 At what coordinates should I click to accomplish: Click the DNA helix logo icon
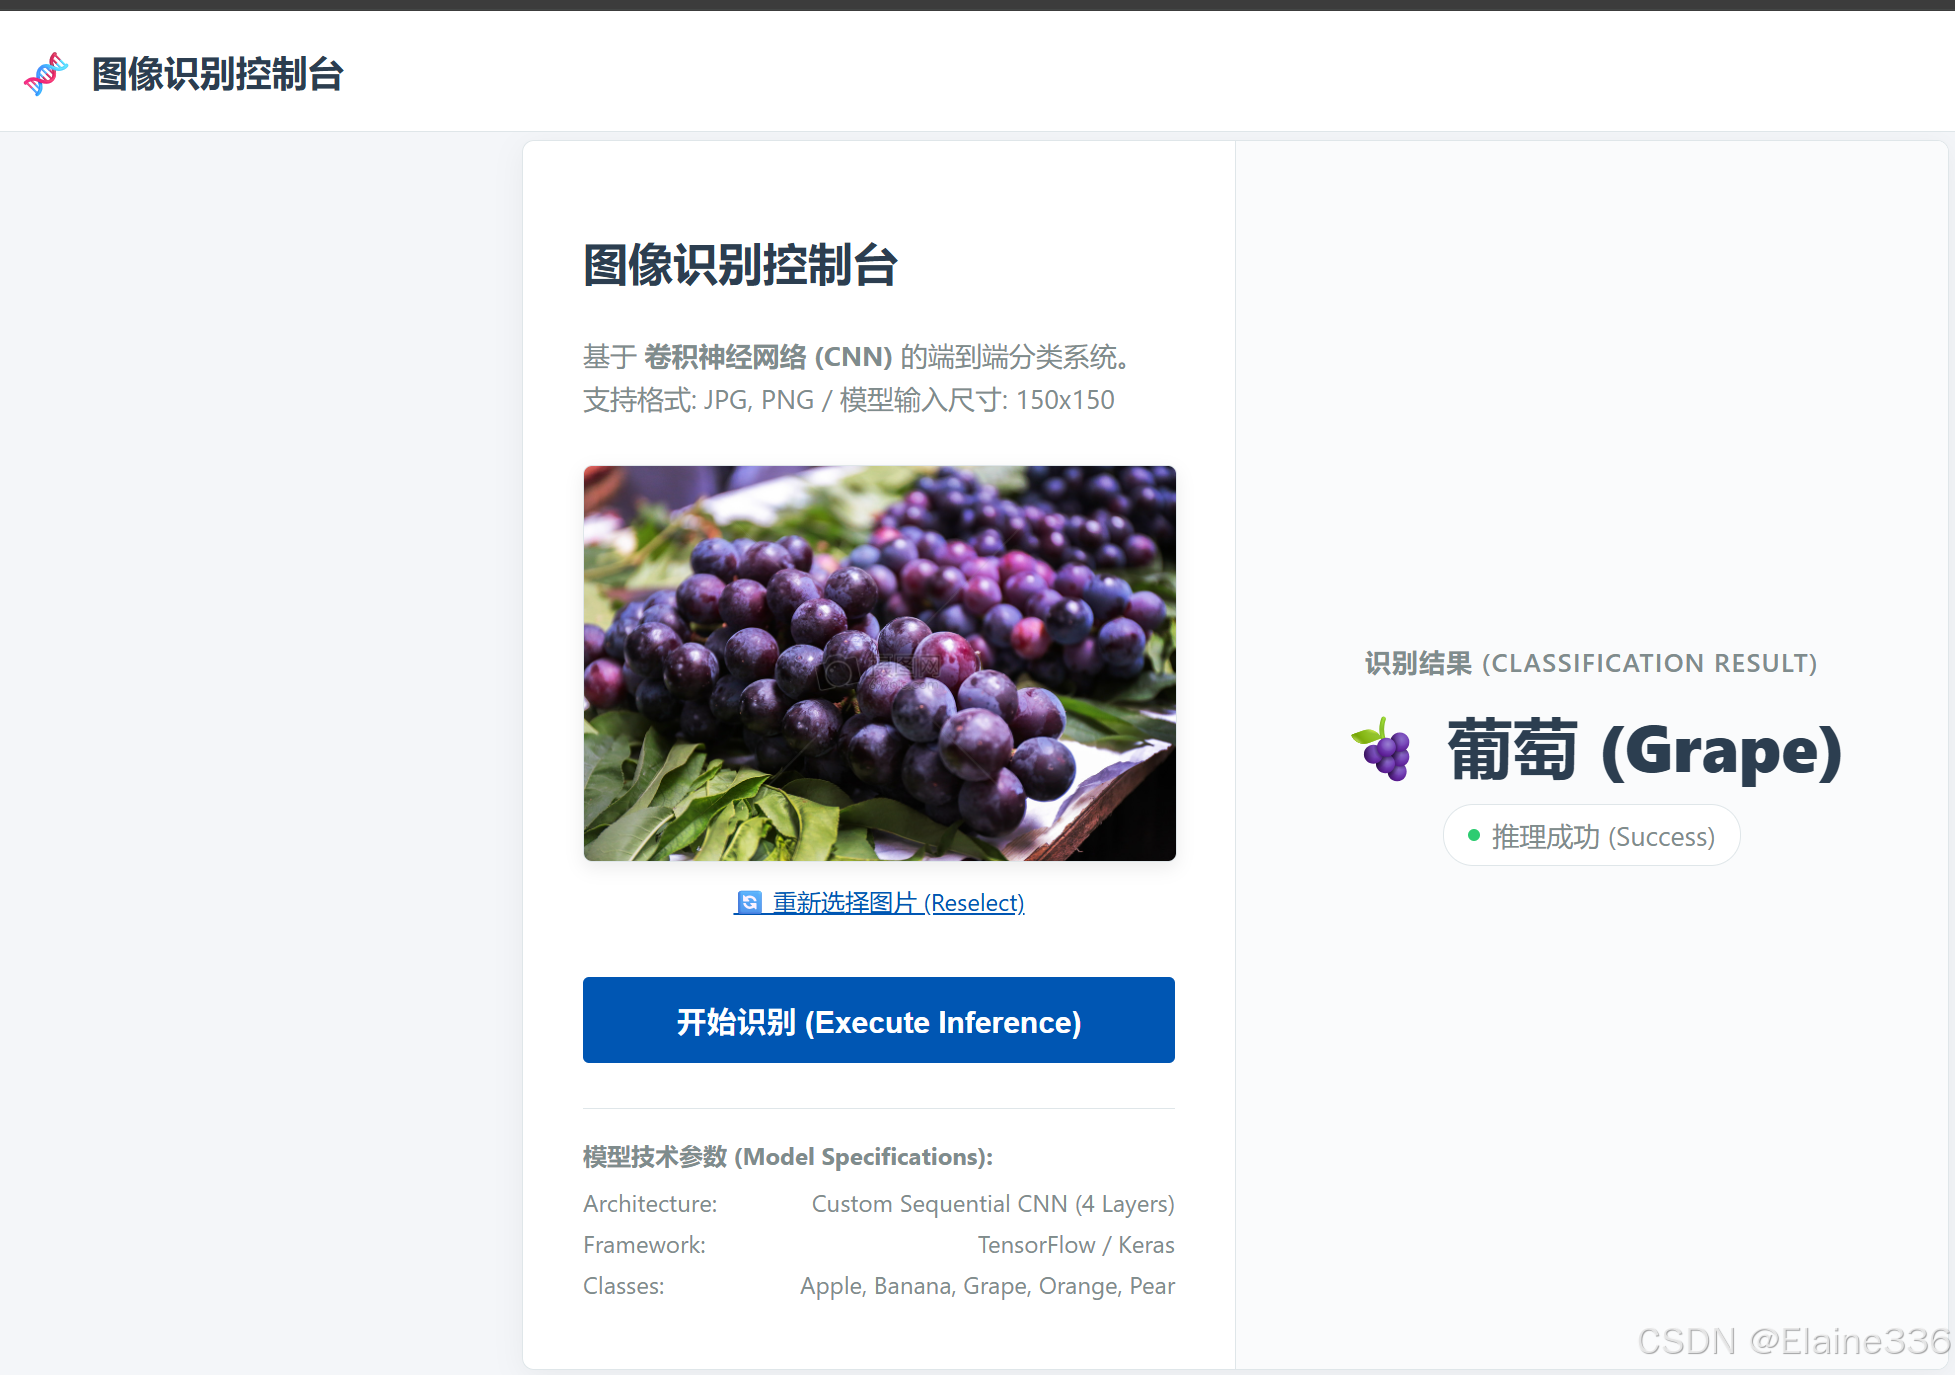(46, 74)
